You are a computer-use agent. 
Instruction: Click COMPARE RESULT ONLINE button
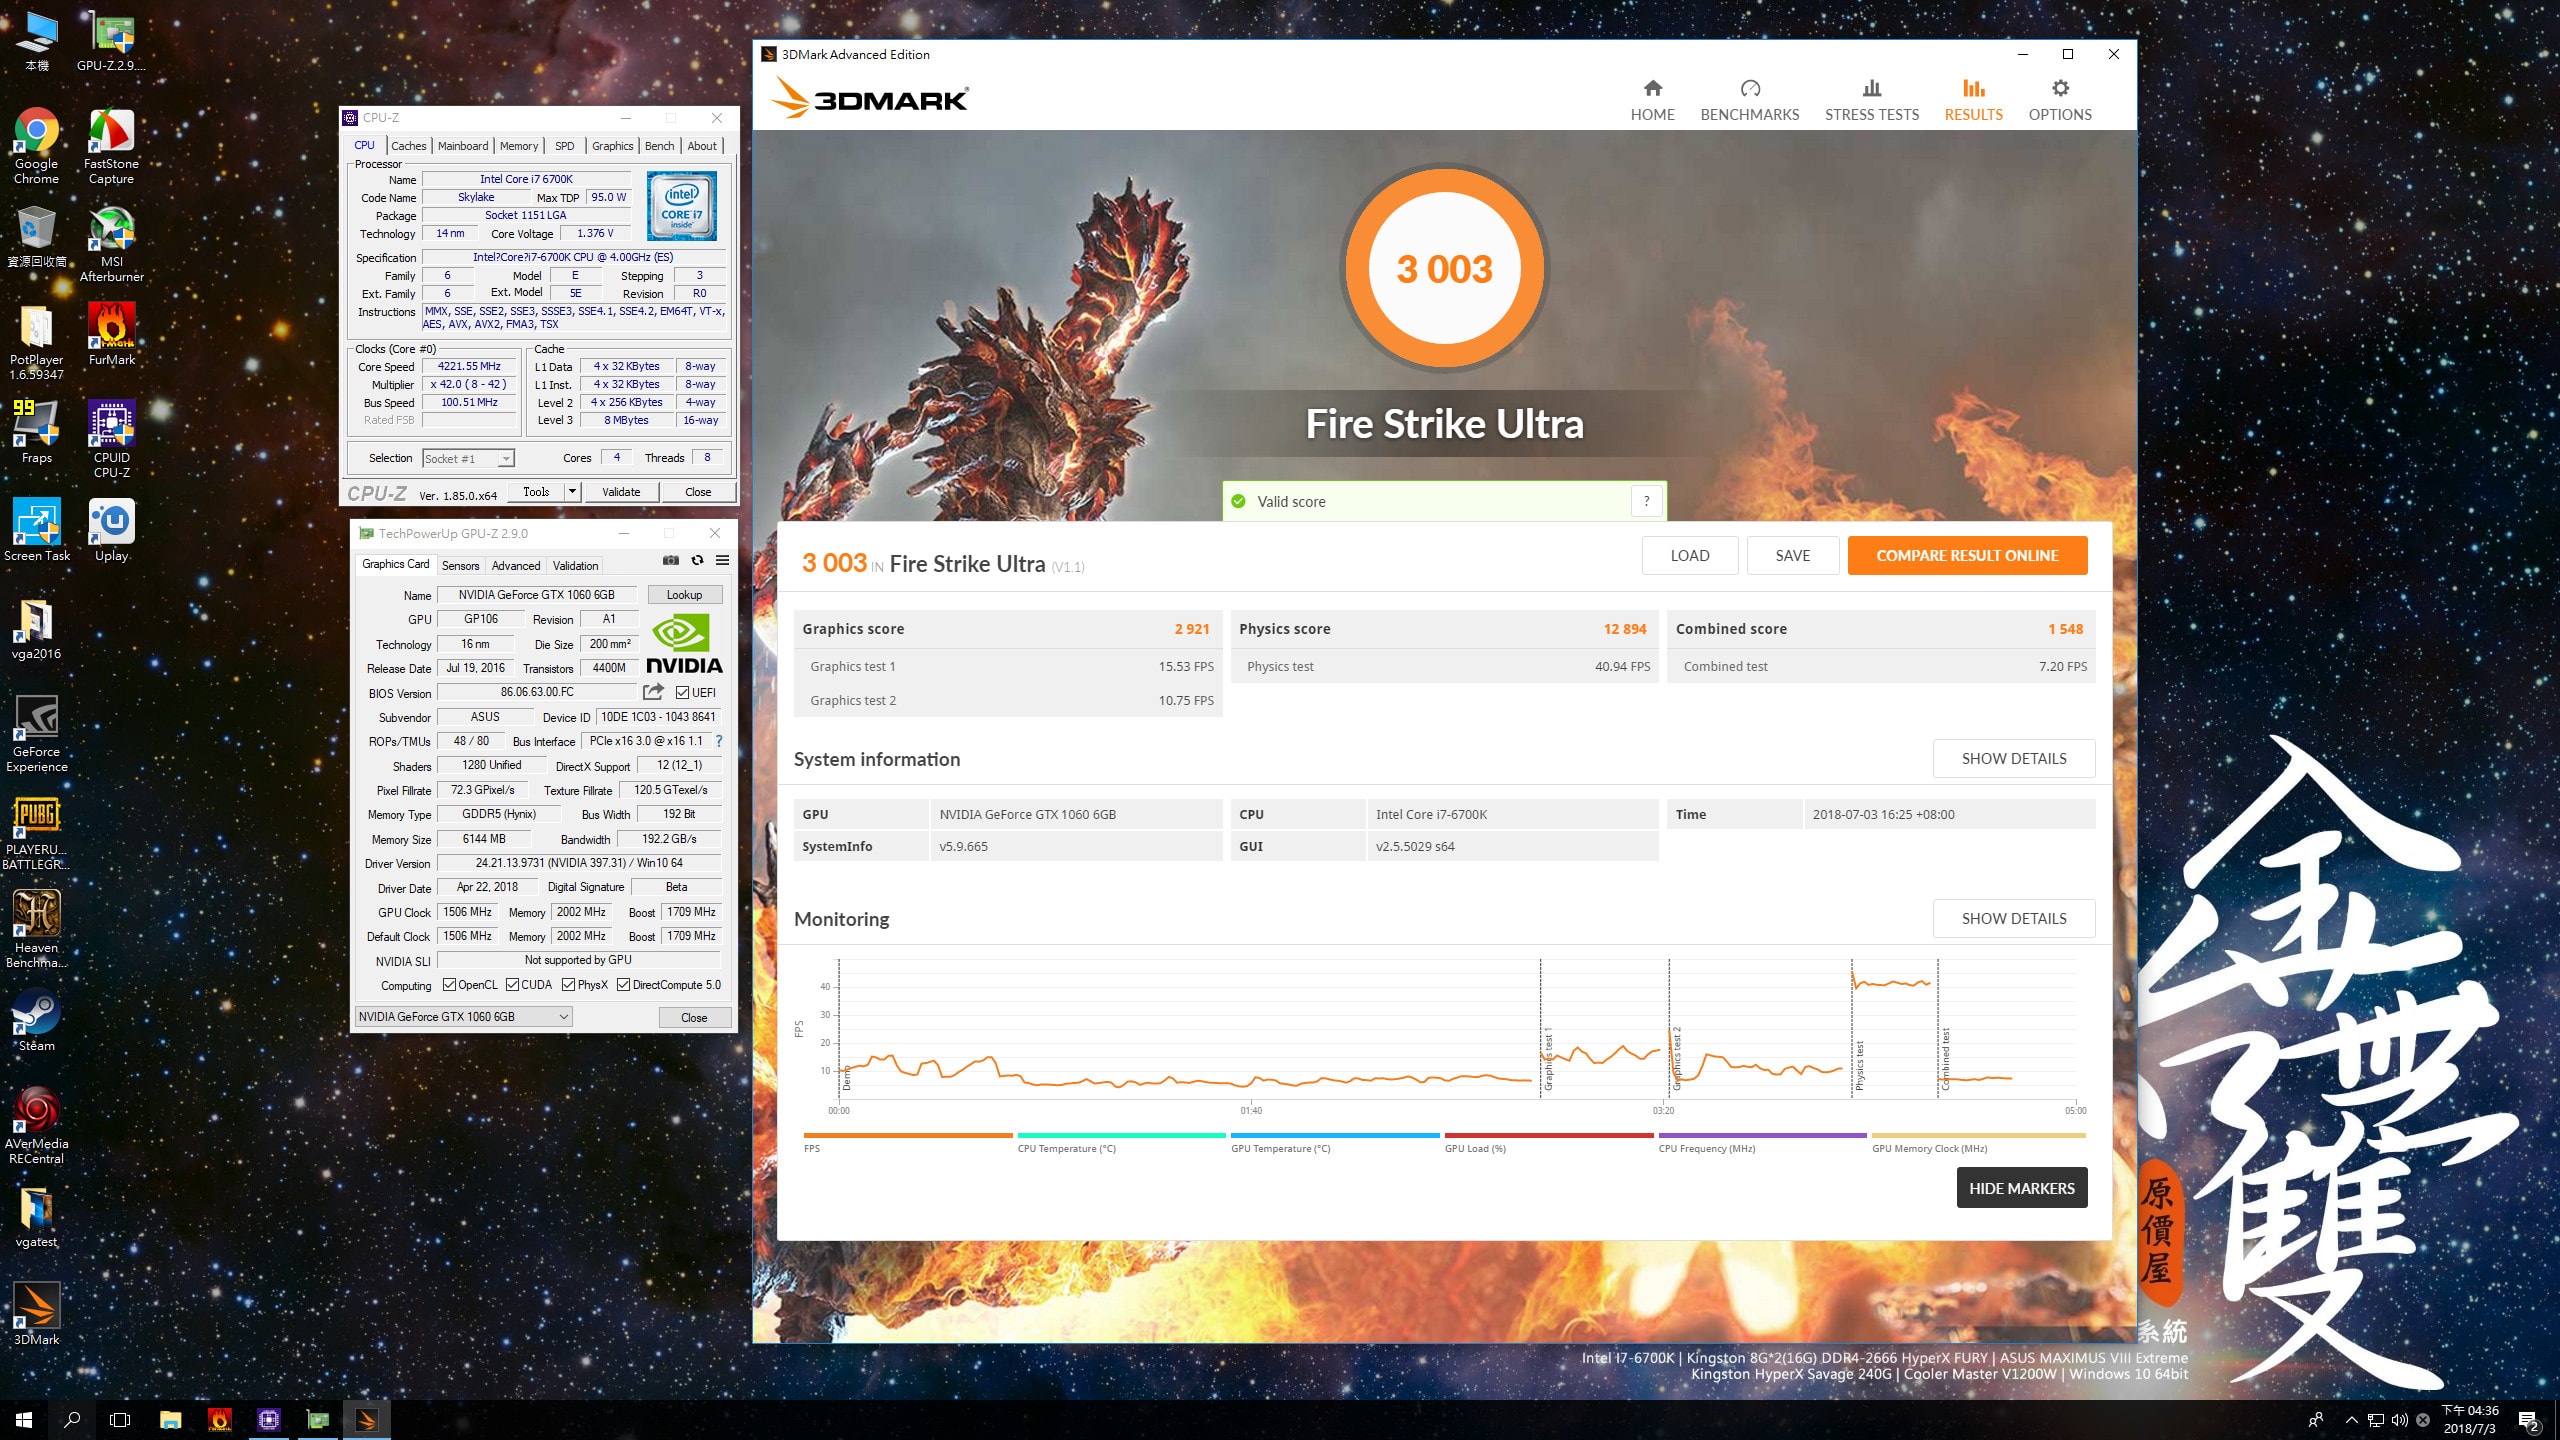(1967, 555)
